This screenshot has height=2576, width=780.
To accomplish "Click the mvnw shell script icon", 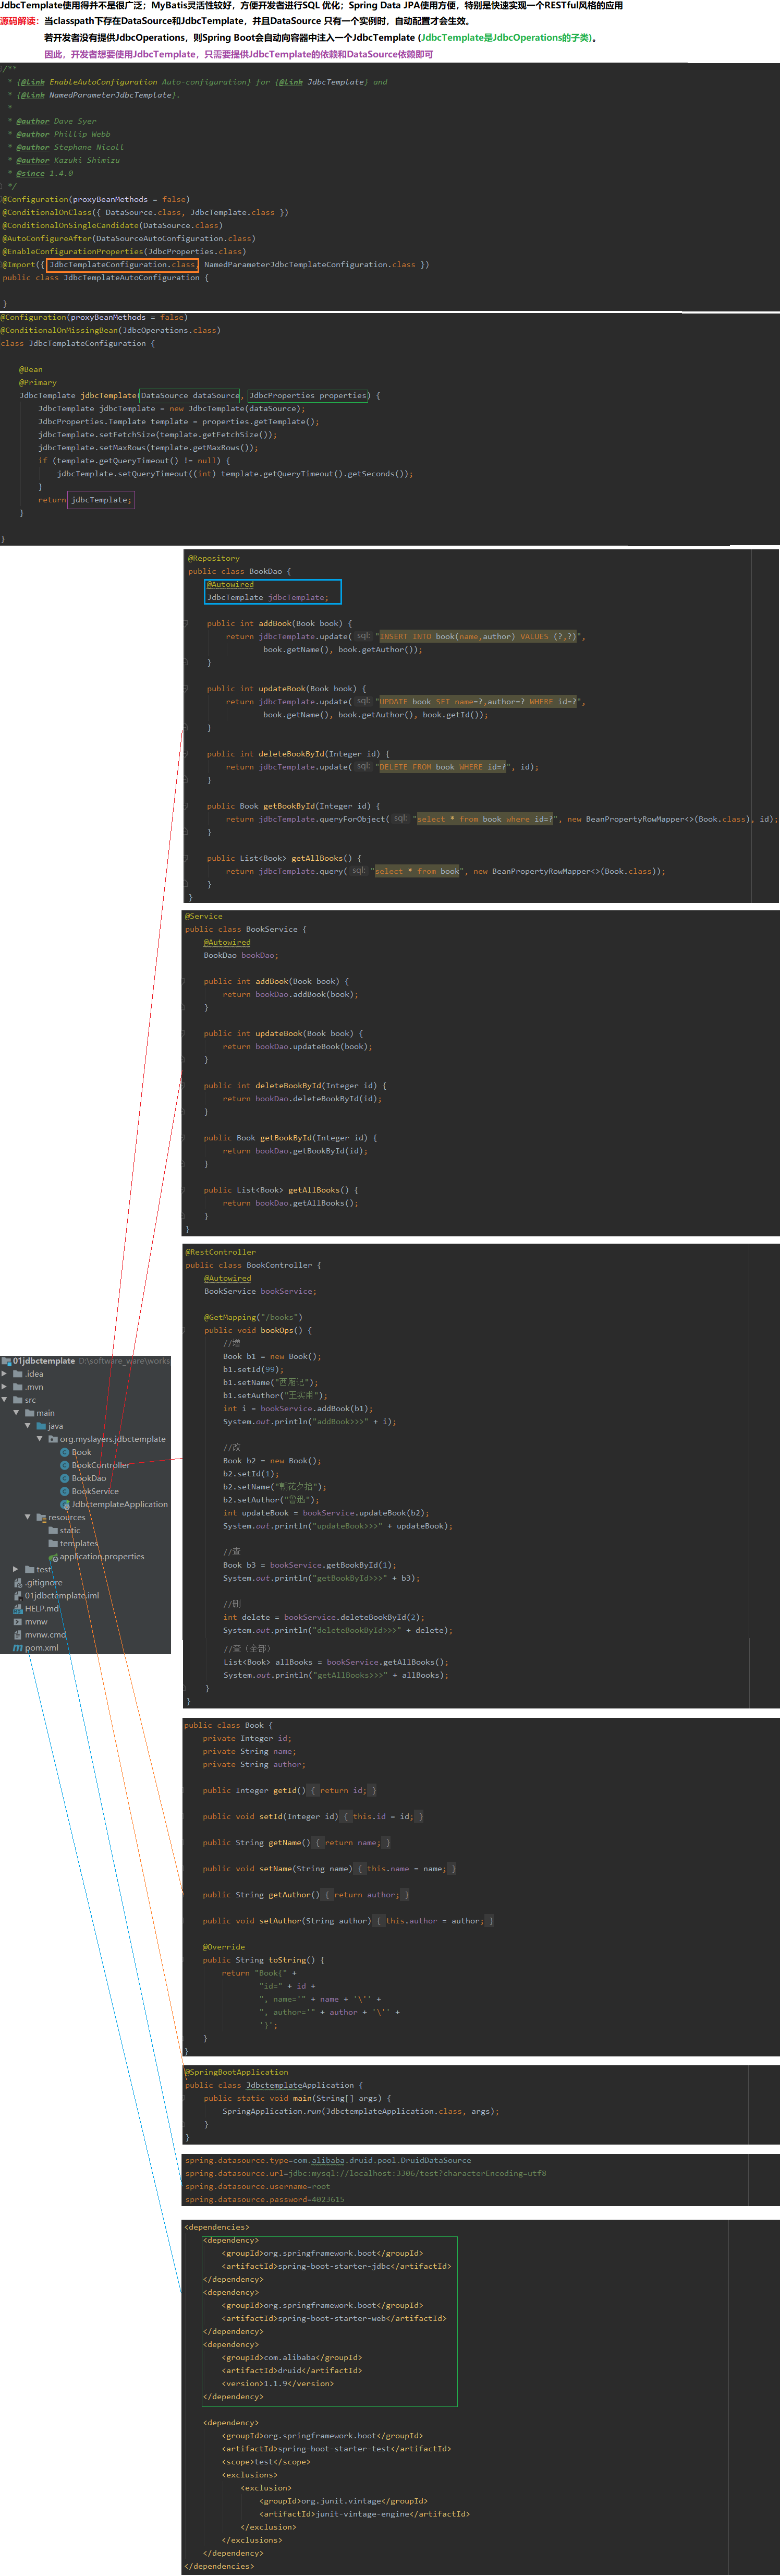I will click(18, 1622).
